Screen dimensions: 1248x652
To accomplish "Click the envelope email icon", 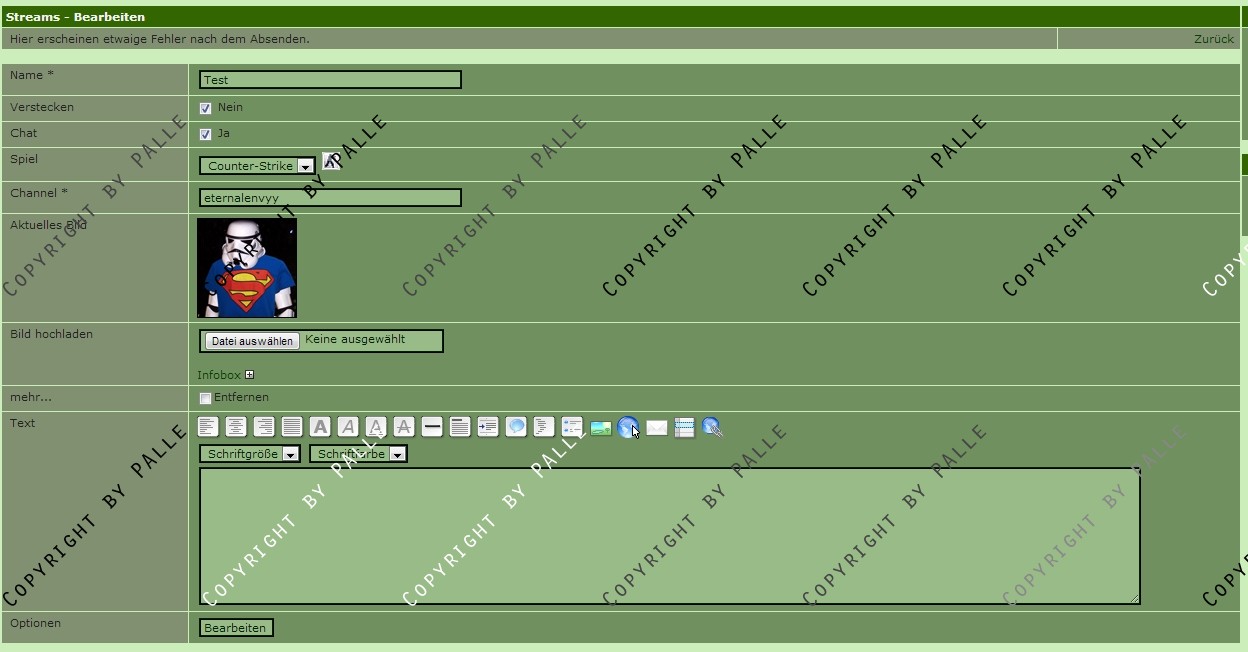I will coord(657,427).
